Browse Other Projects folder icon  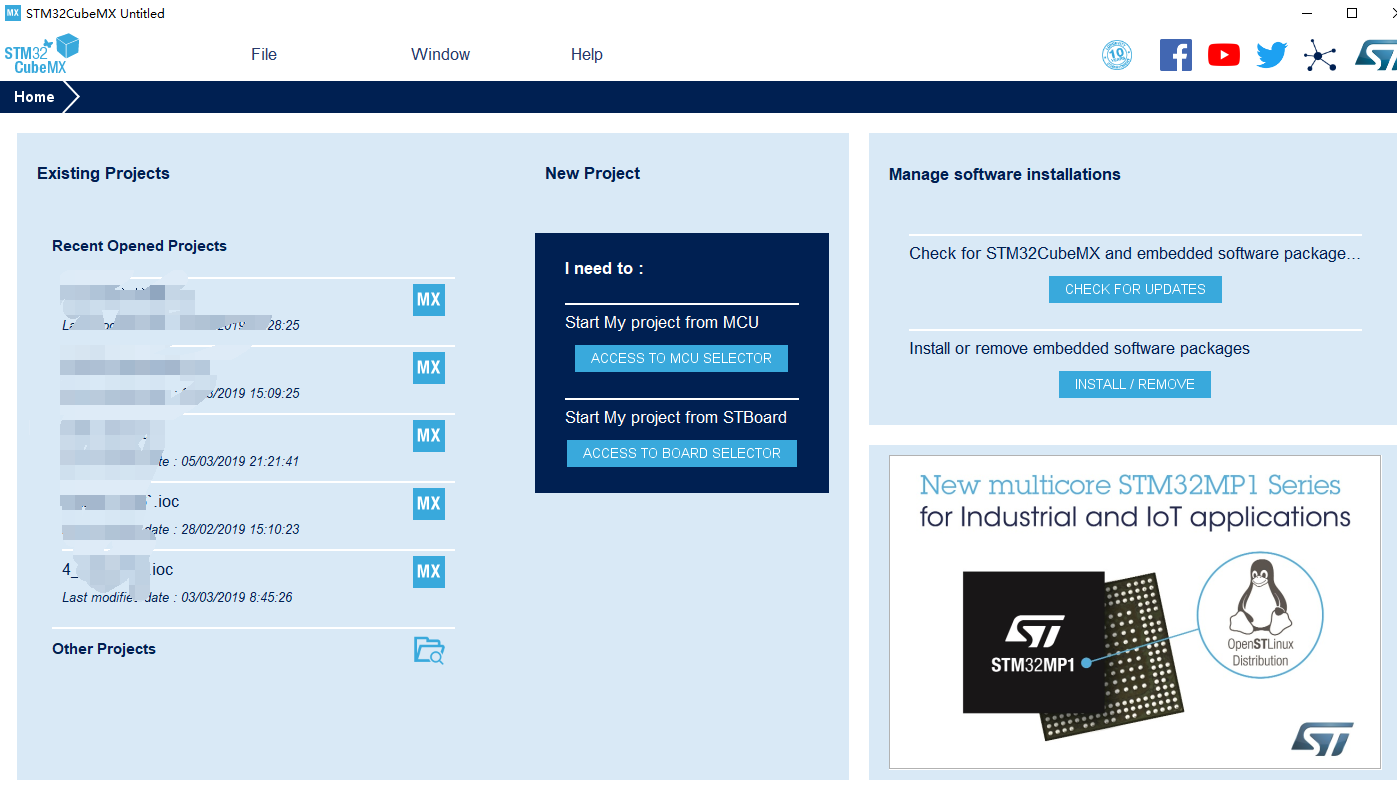(429, 650)
